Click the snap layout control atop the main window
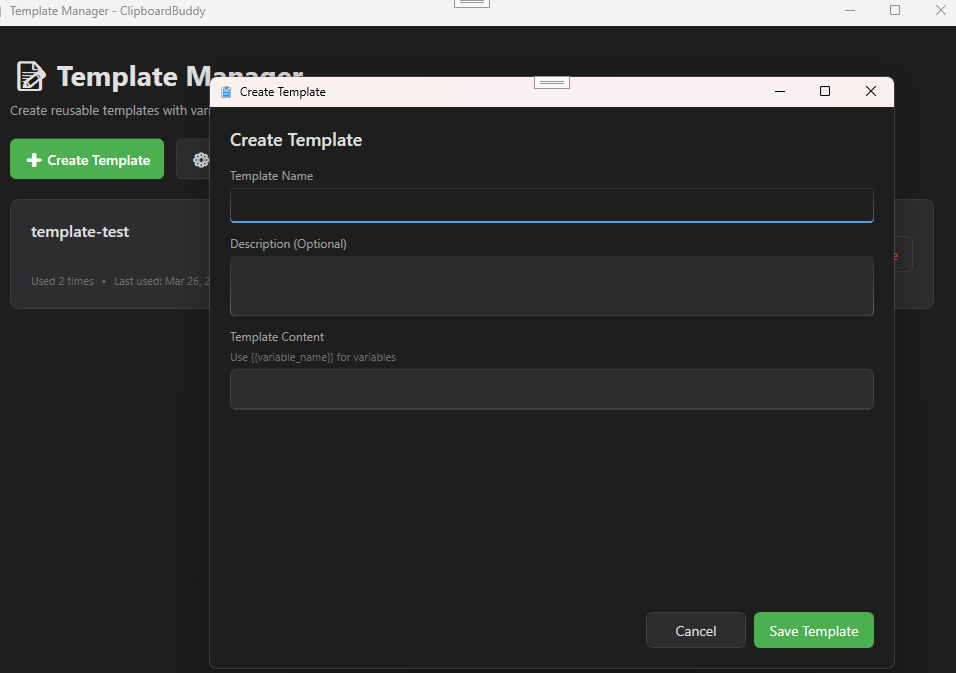Image resolution: width=956 pixels, height=673 pixels. 471,4
